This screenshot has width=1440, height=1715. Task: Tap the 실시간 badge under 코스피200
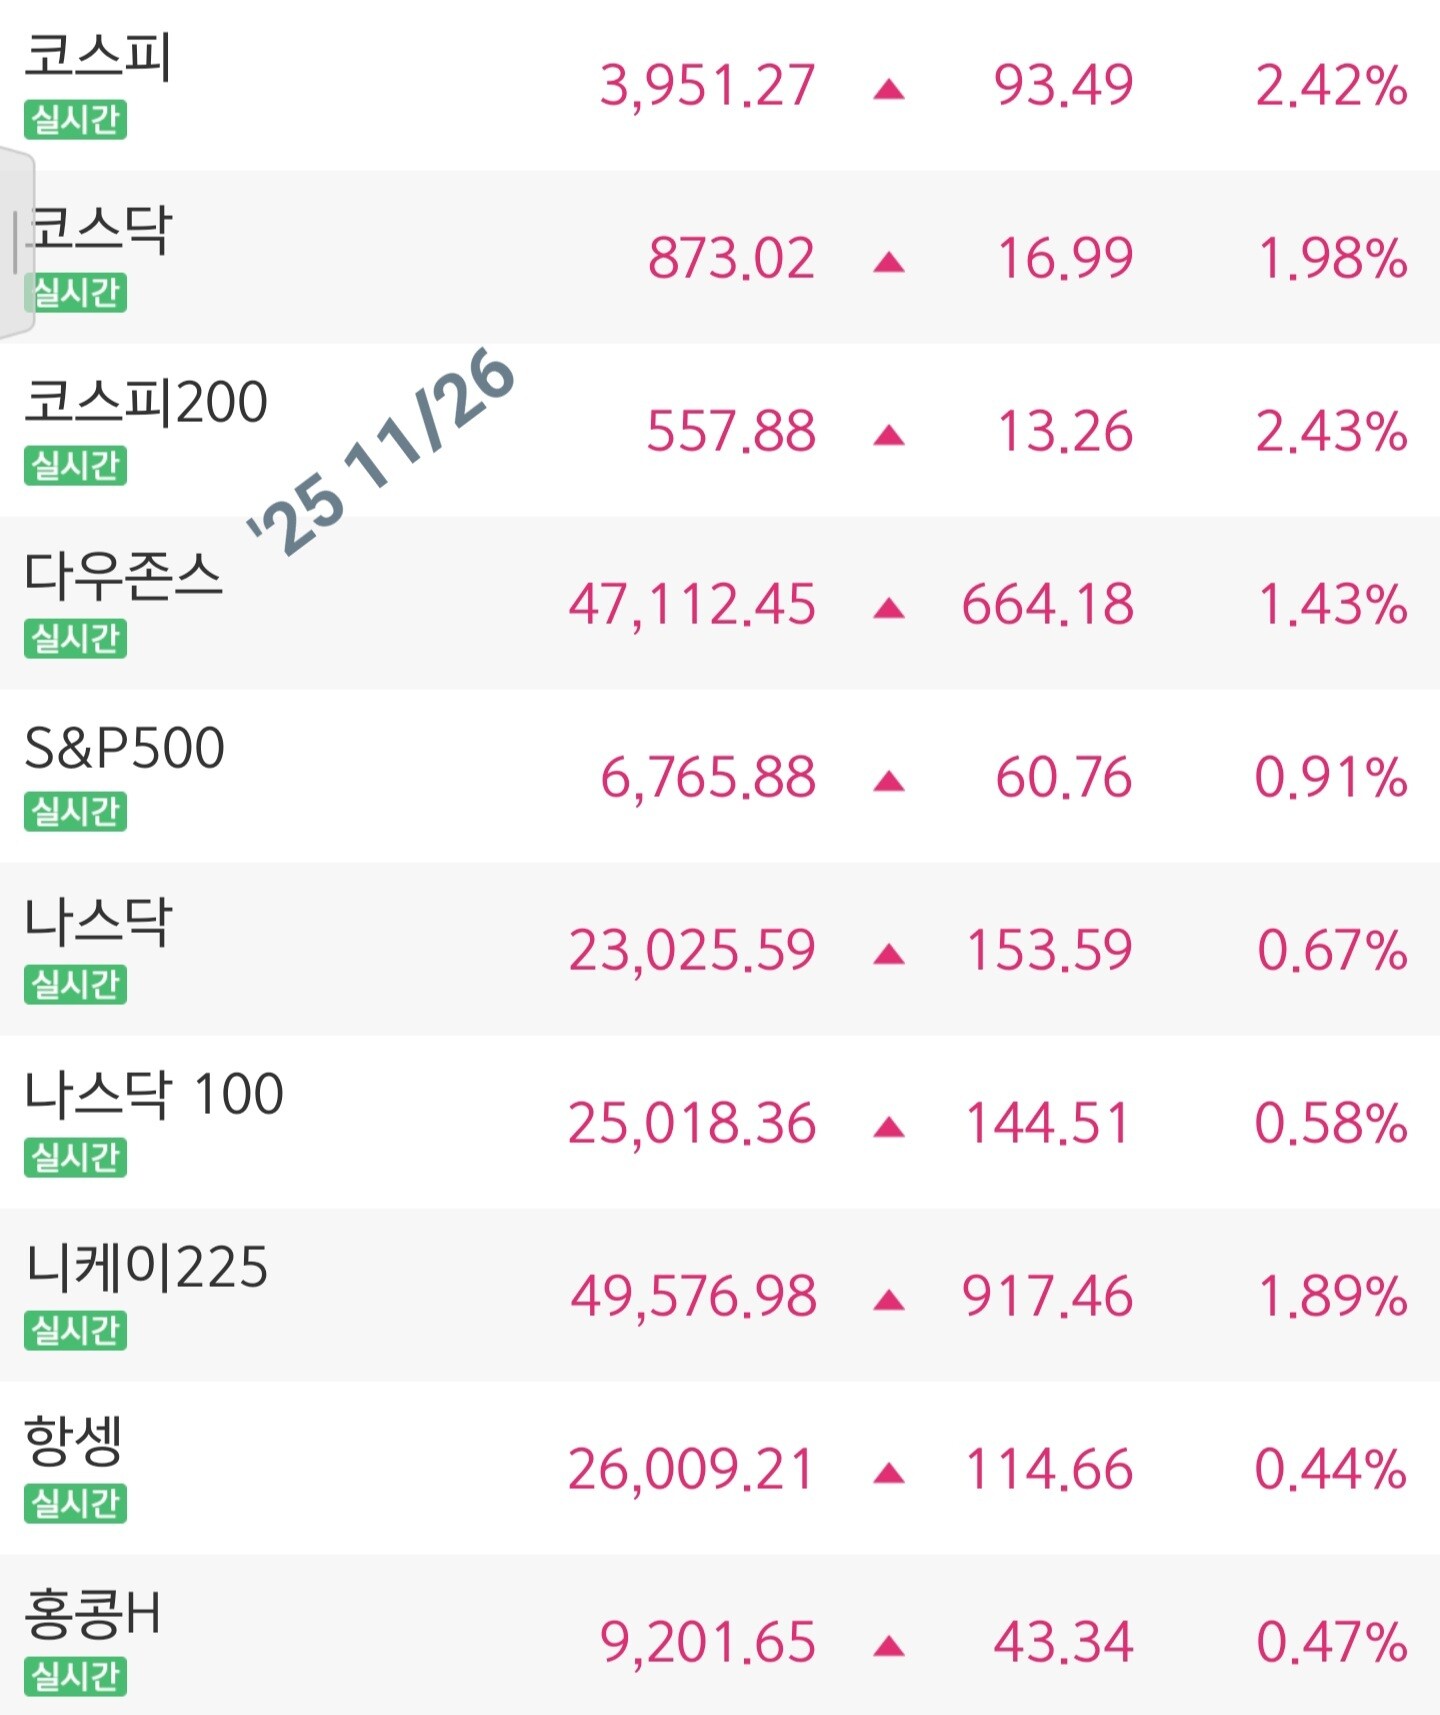[x=75, y=466]
